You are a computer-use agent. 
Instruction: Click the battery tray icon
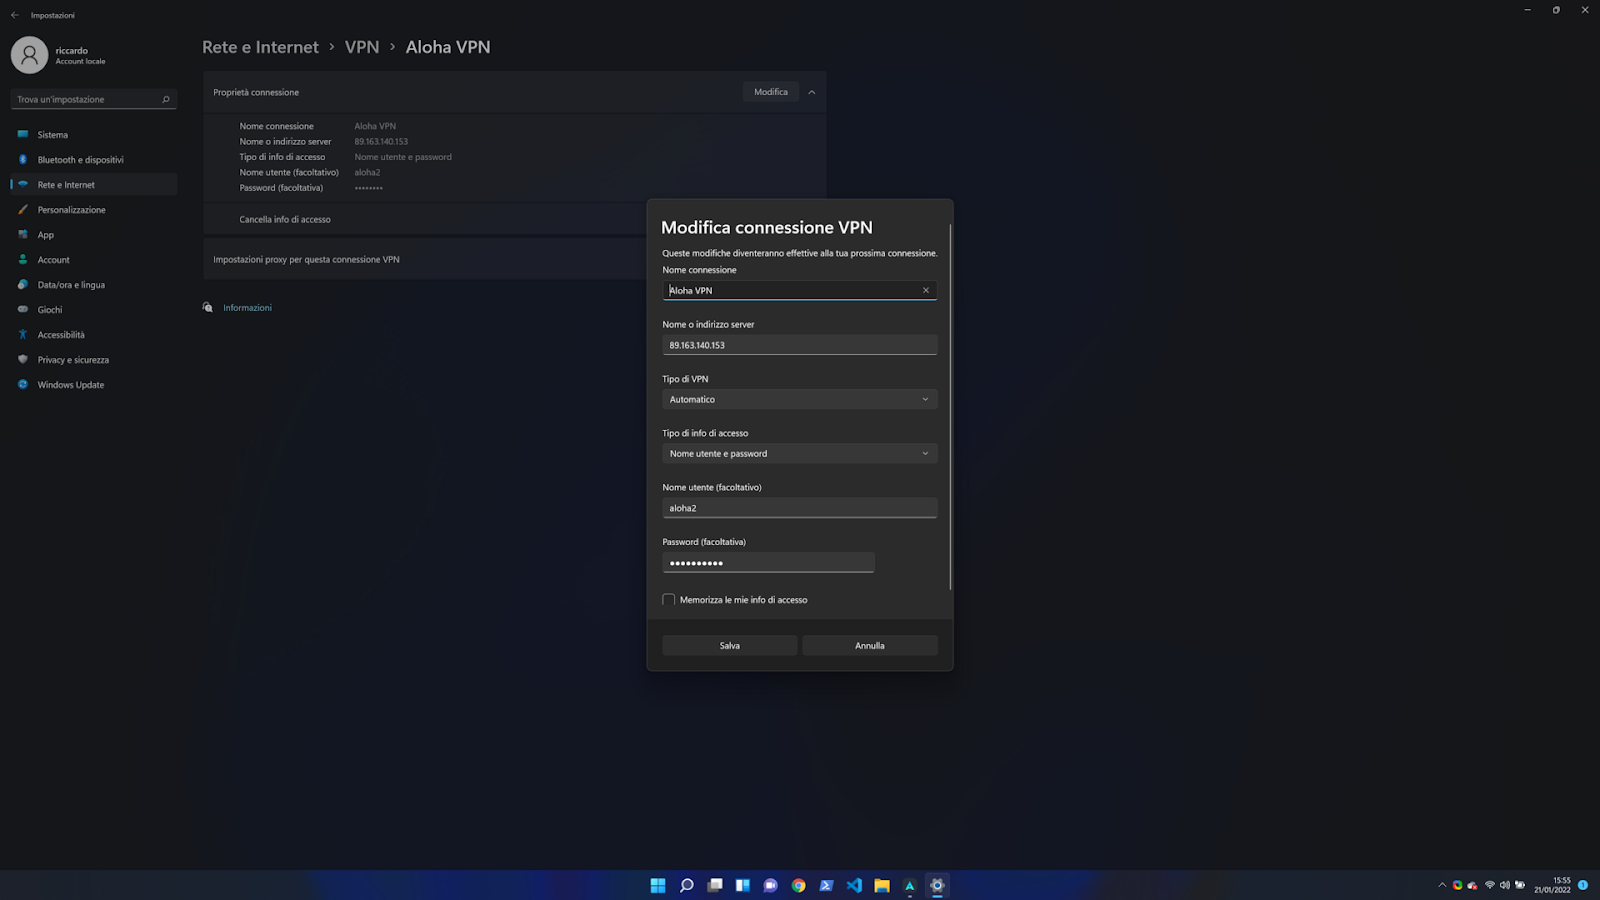point(1520,885)
